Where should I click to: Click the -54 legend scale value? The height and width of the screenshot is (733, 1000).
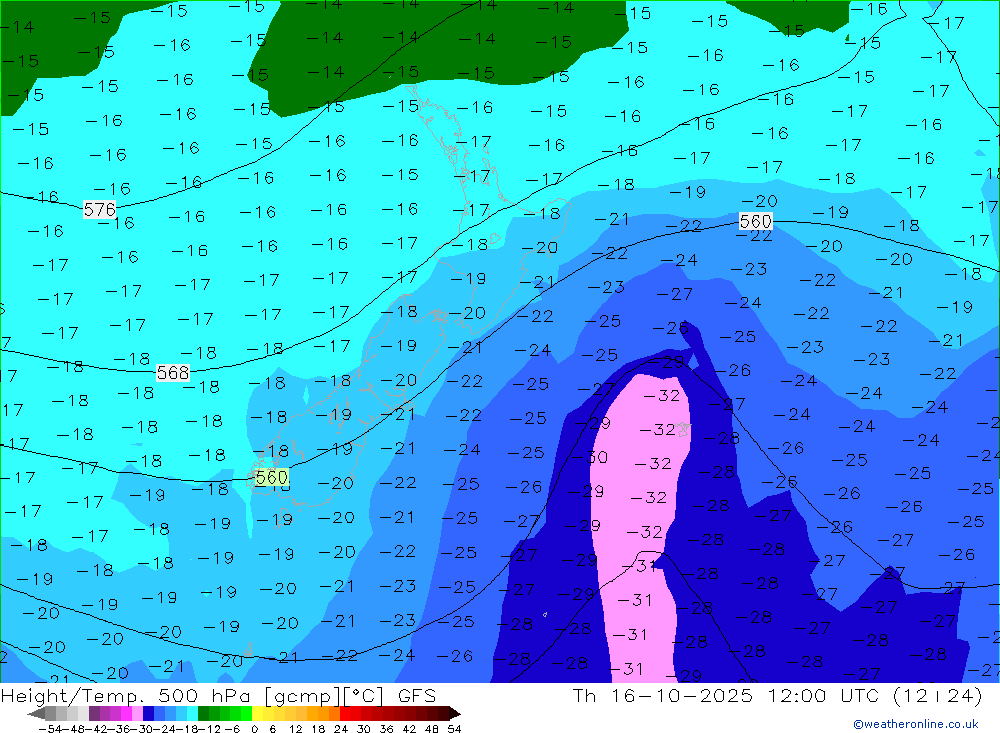50,729
